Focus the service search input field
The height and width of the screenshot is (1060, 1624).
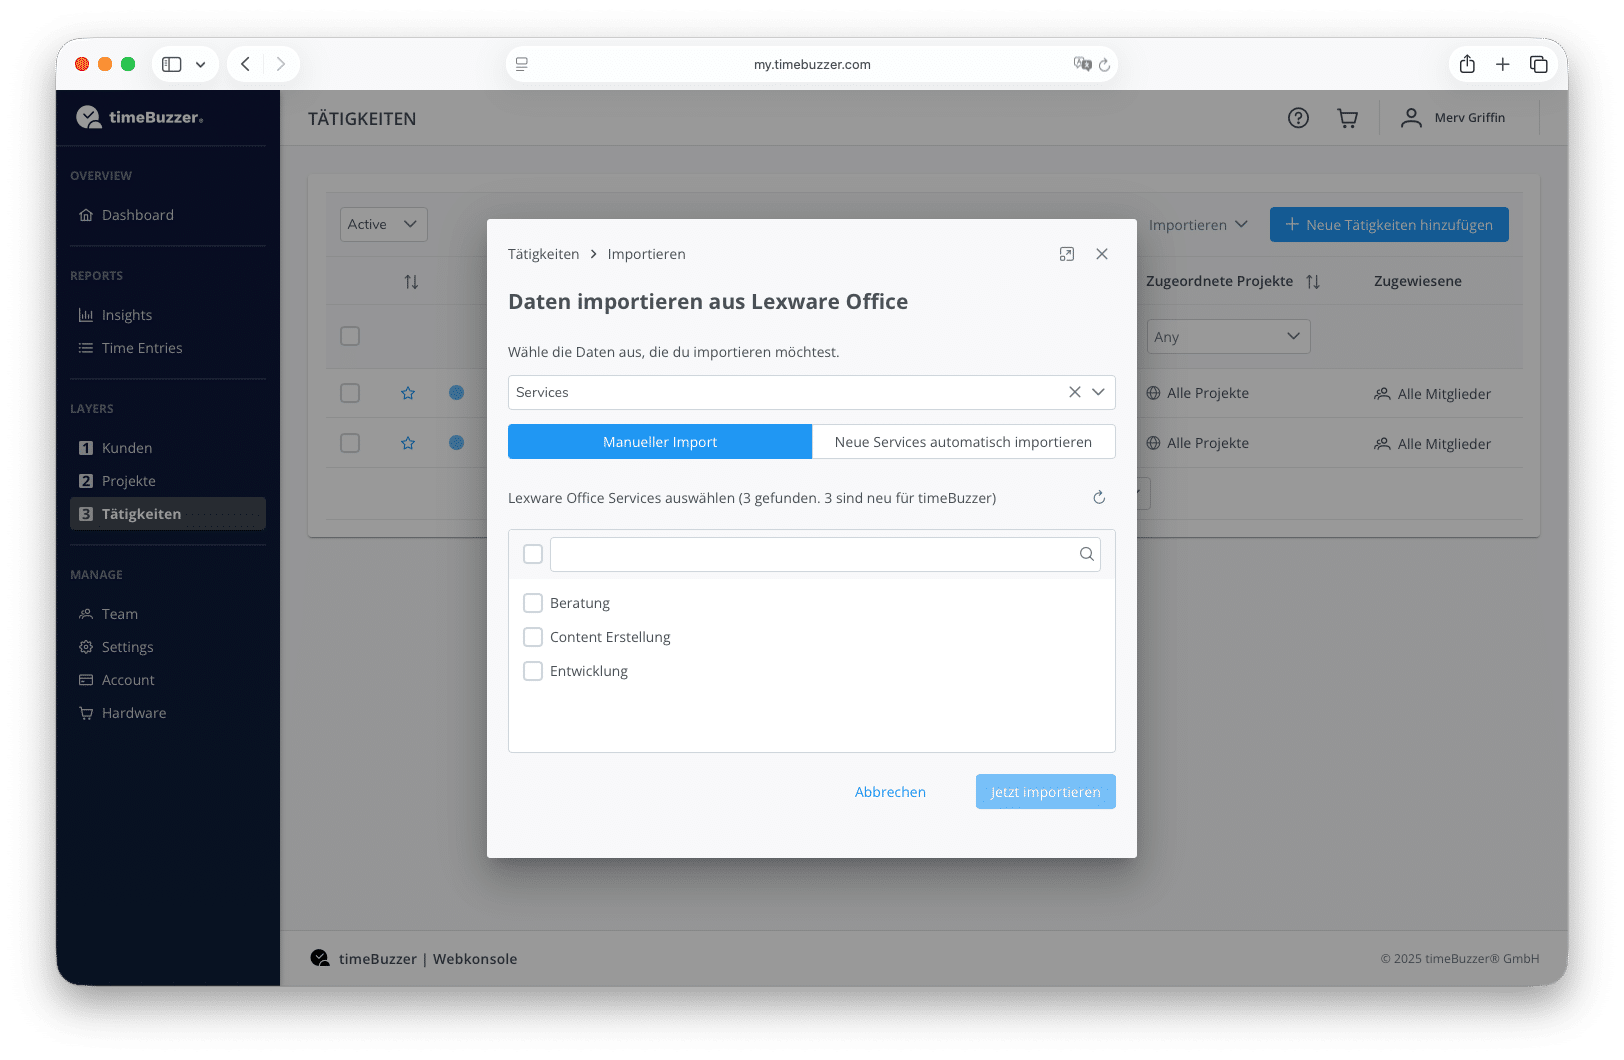pos(812,554)
